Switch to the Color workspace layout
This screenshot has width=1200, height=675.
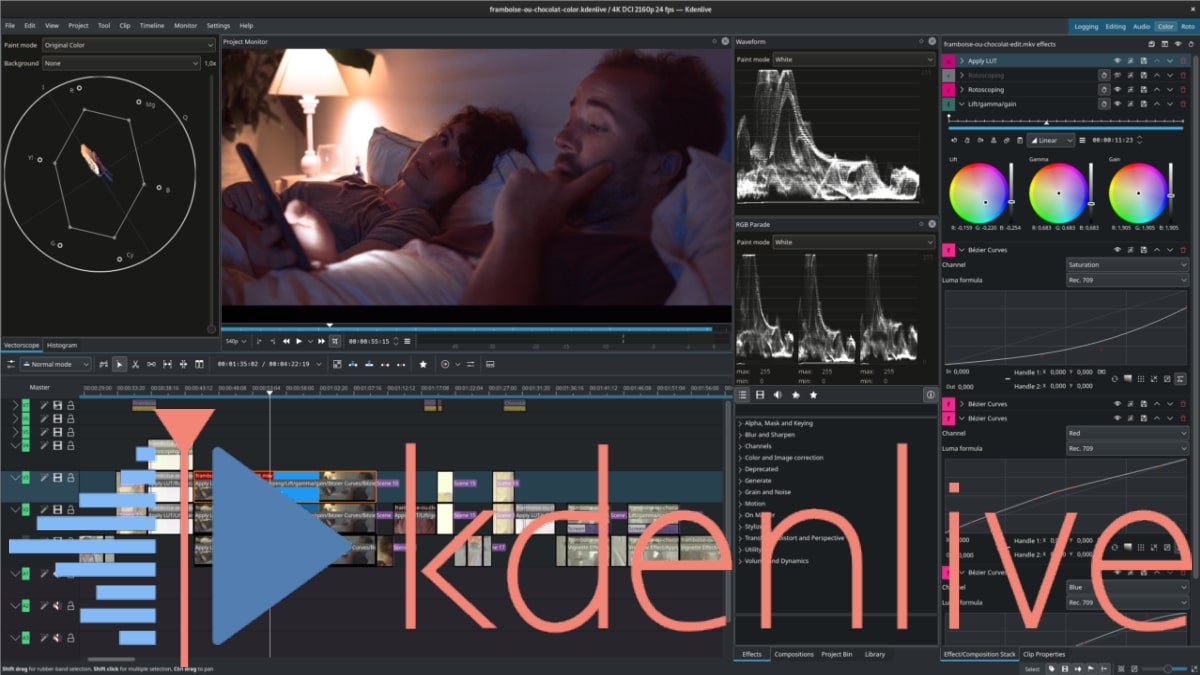tap(1165, 26)
